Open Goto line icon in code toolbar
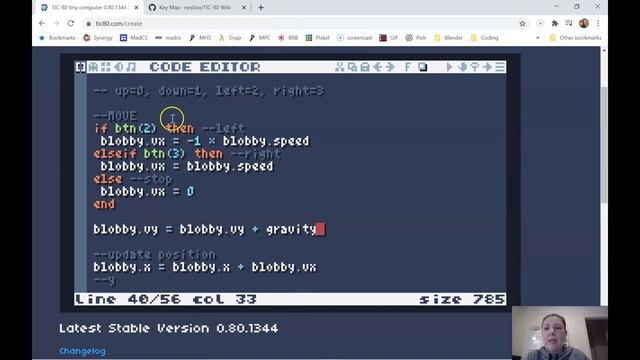Image resolution: width=640 pixels, height=360 pixels. point(487,67)
